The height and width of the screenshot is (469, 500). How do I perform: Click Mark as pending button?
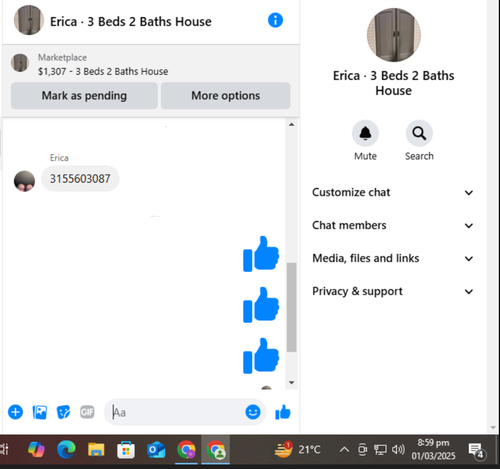[84, 96]
